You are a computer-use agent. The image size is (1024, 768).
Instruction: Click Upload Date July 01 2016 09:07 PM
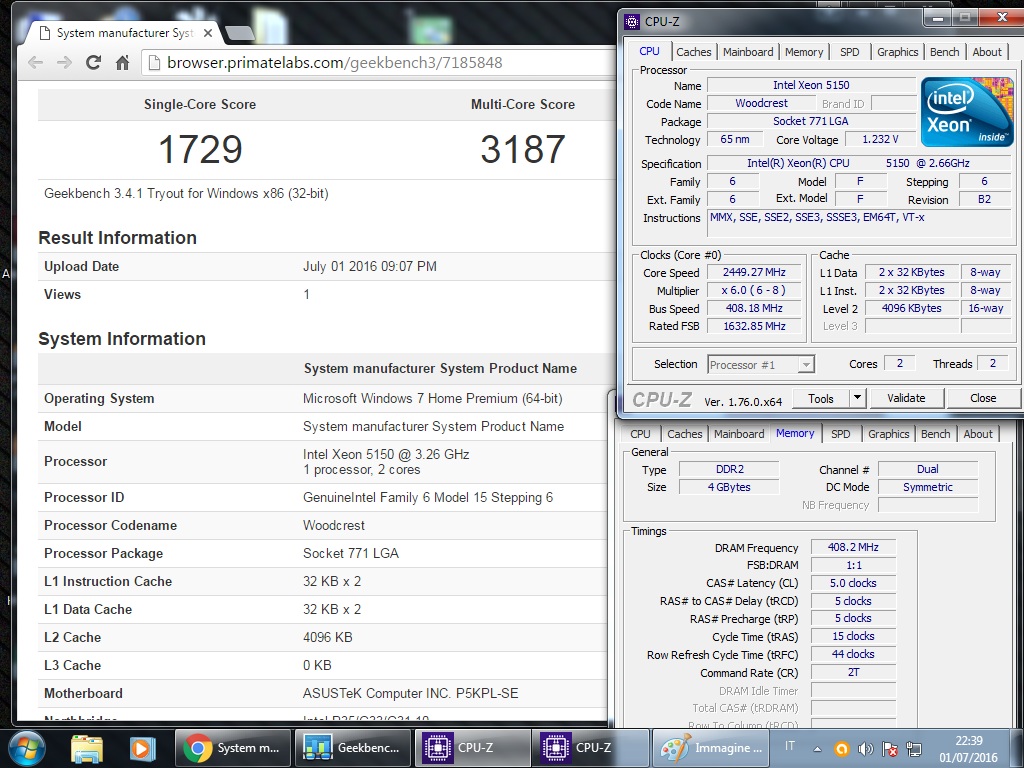click(x=370, y=266)
